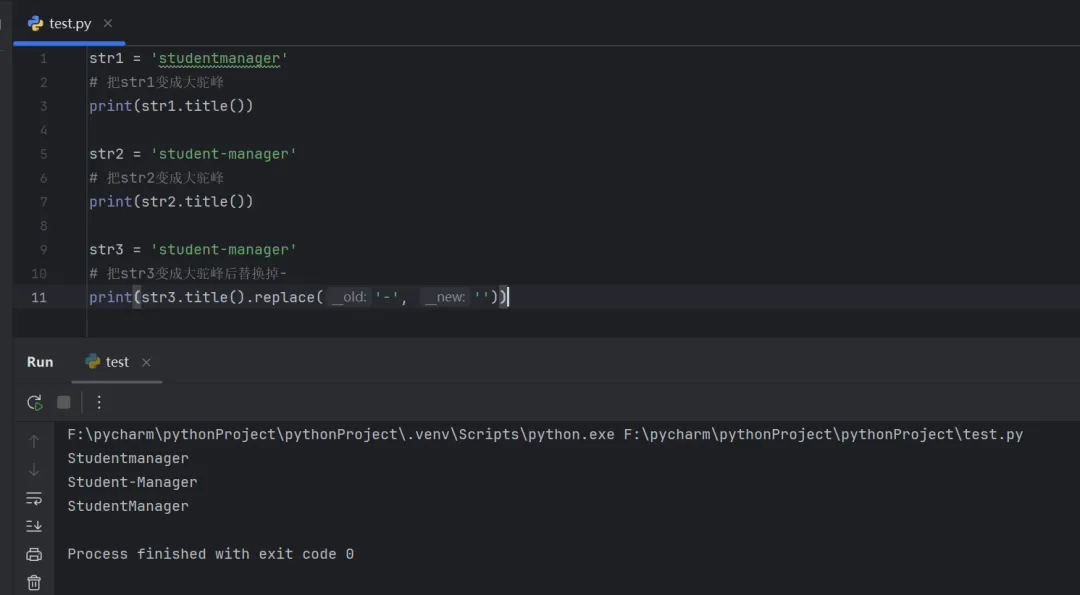Click the 'studentmanager' string on line 1
The width and height of the screenshot is (1080, 595).
coord(219,58)
